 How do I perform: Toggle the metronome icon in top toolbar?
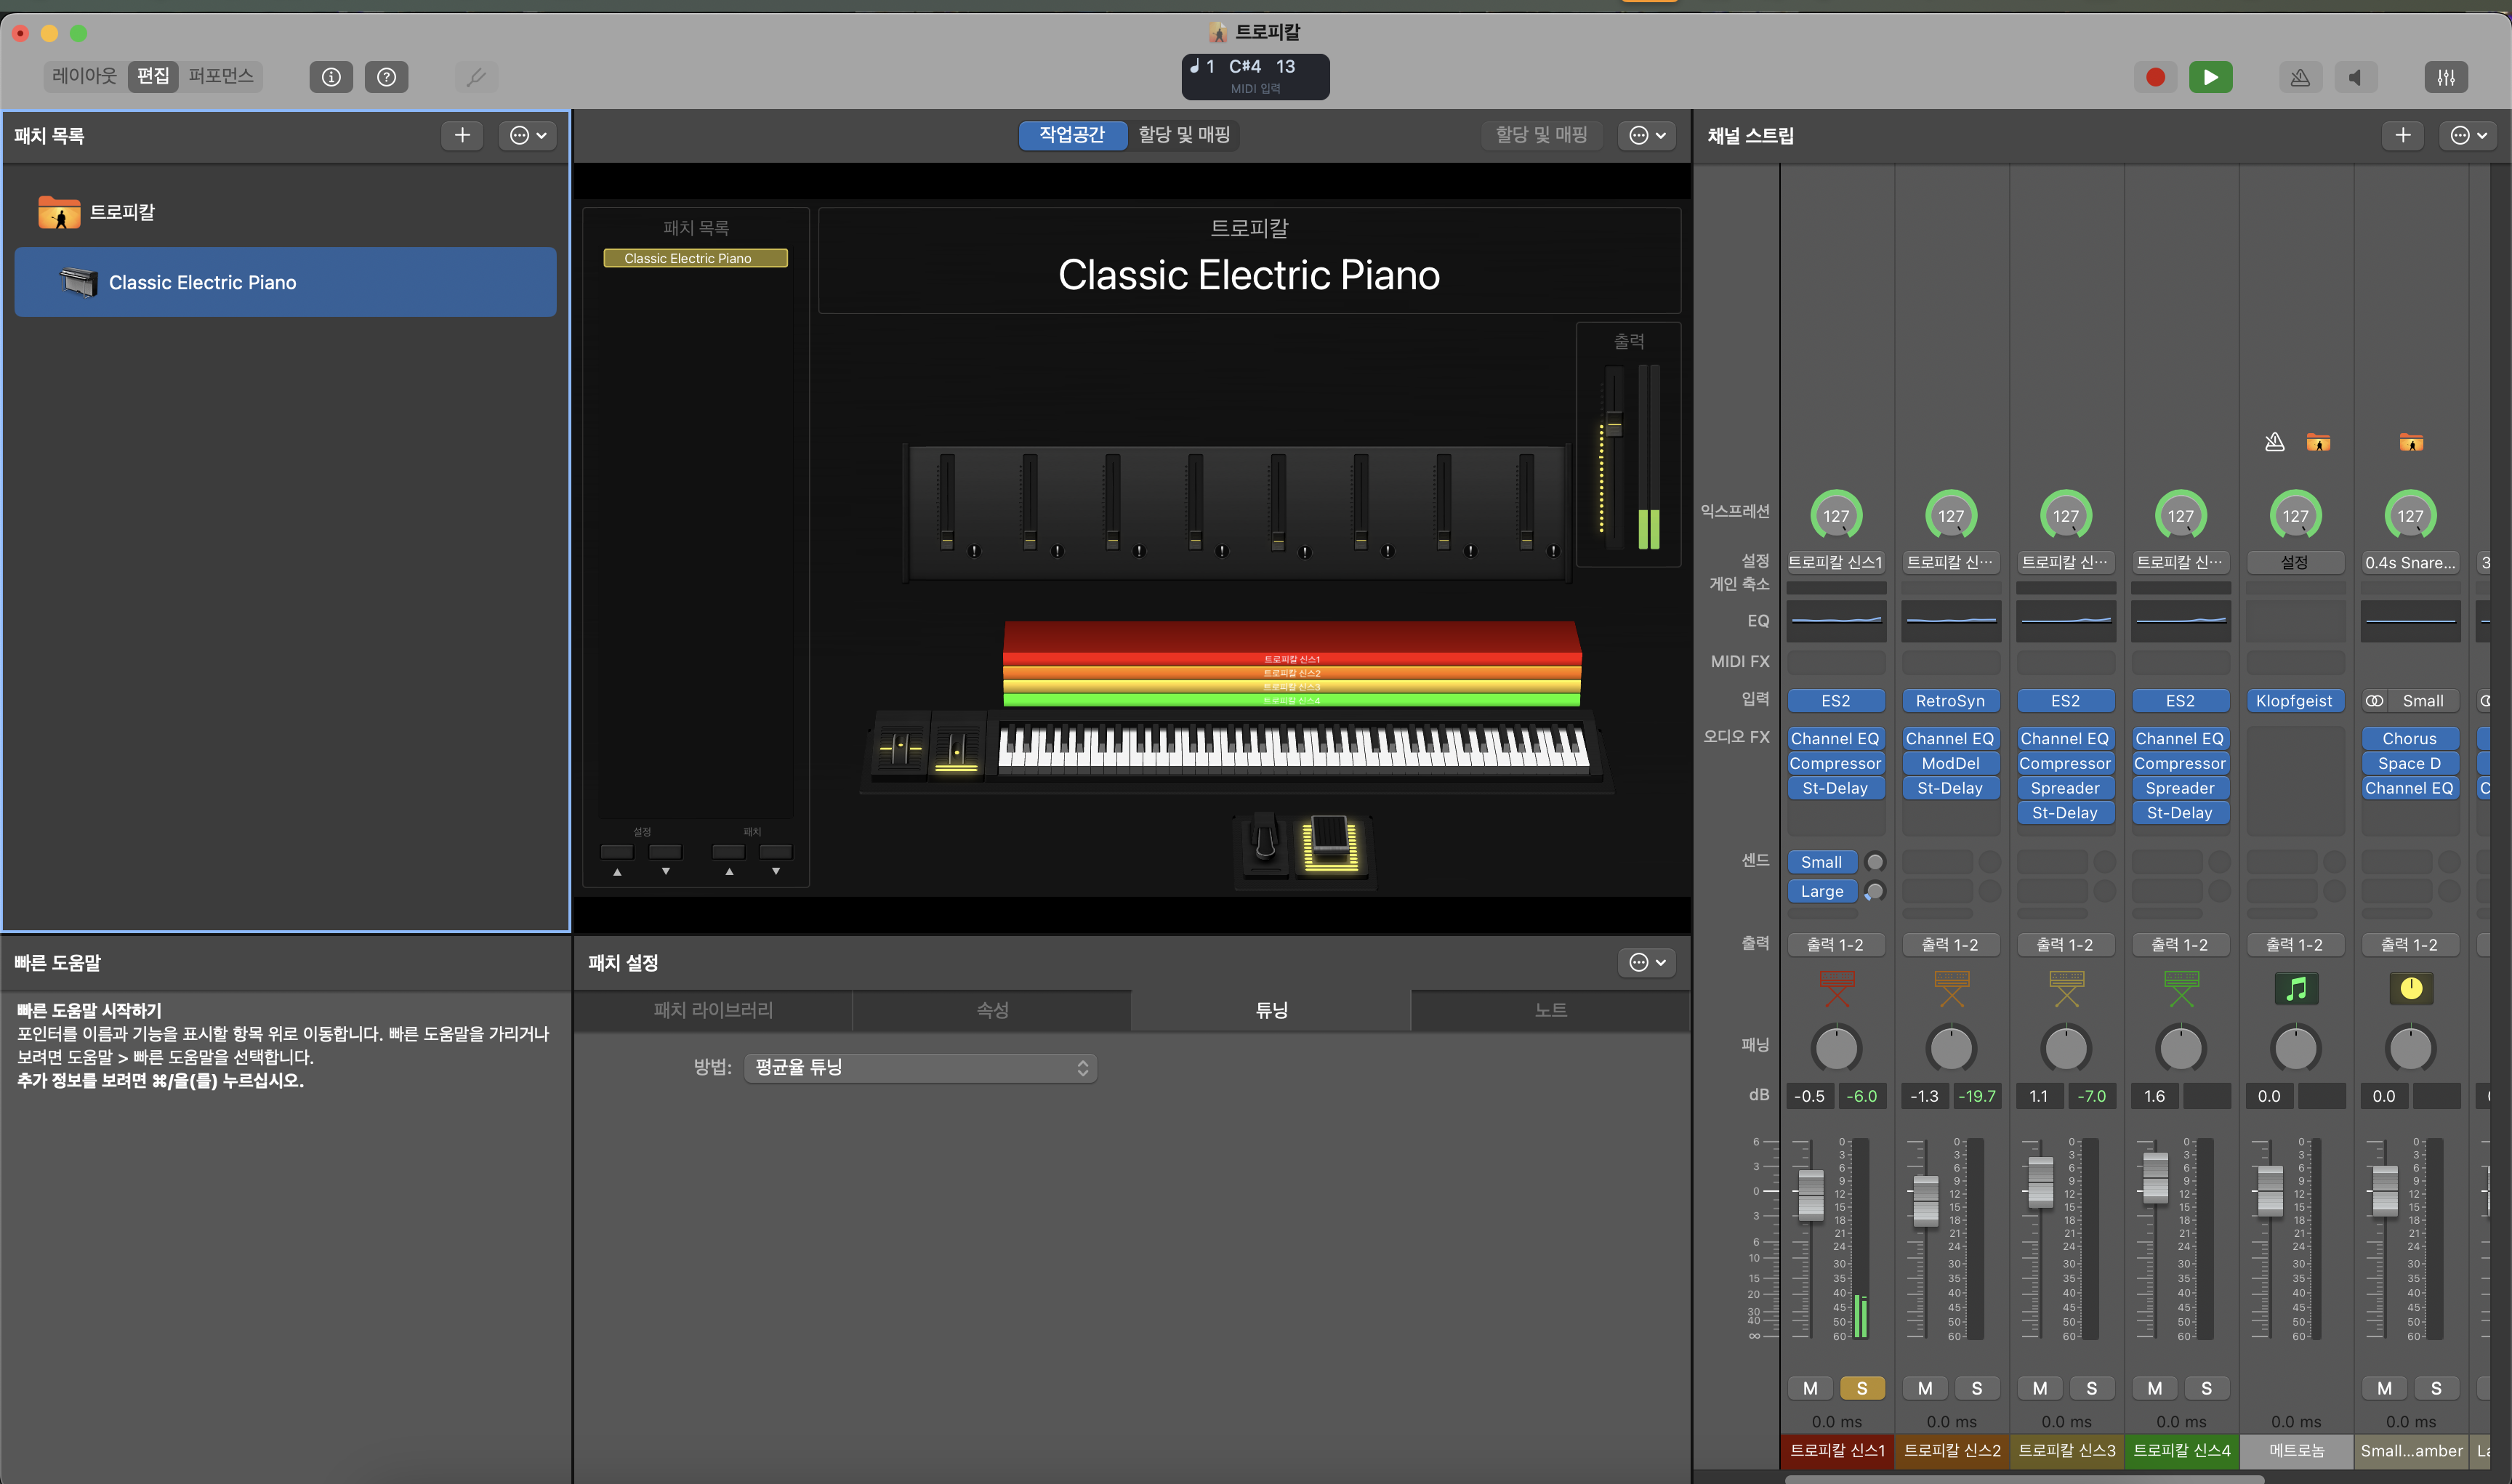coord(2300,77)
